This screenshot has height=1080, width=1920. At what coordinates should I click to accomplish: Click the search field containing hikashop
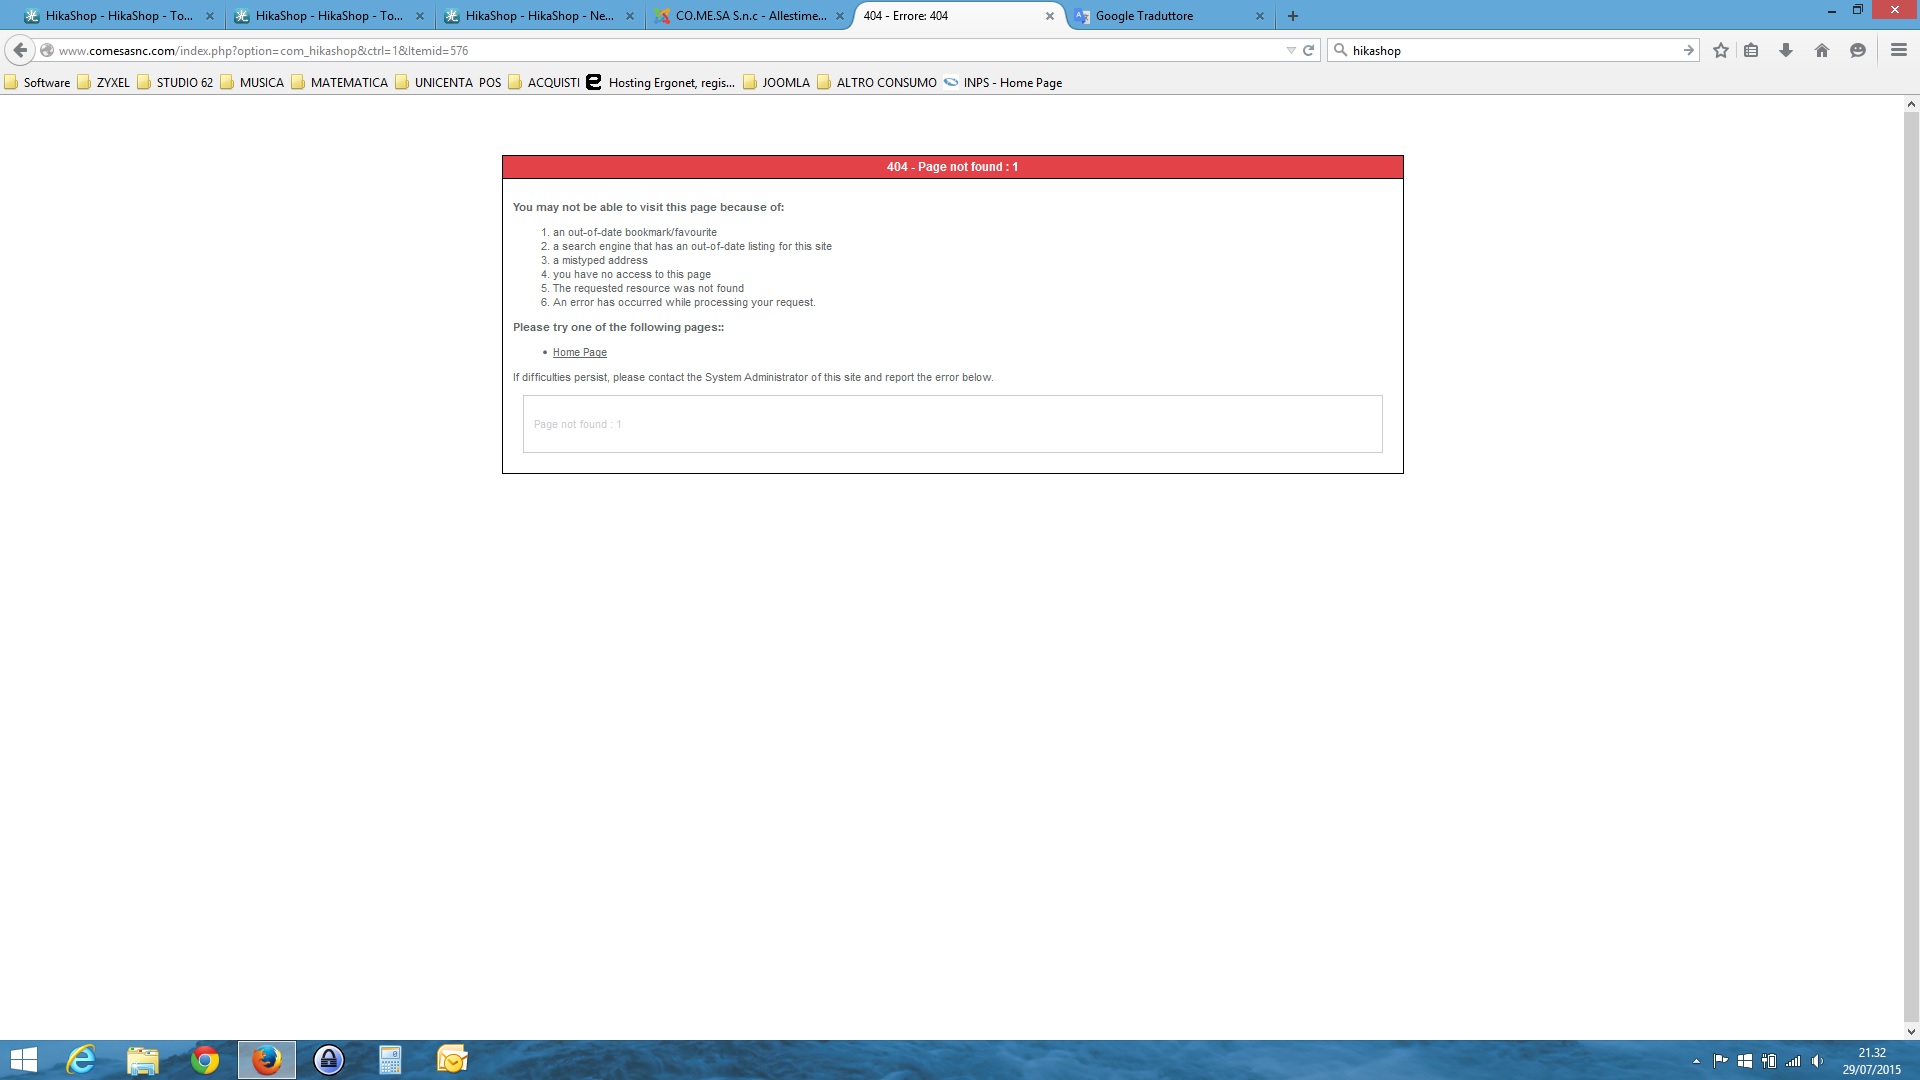[1510, 50]
